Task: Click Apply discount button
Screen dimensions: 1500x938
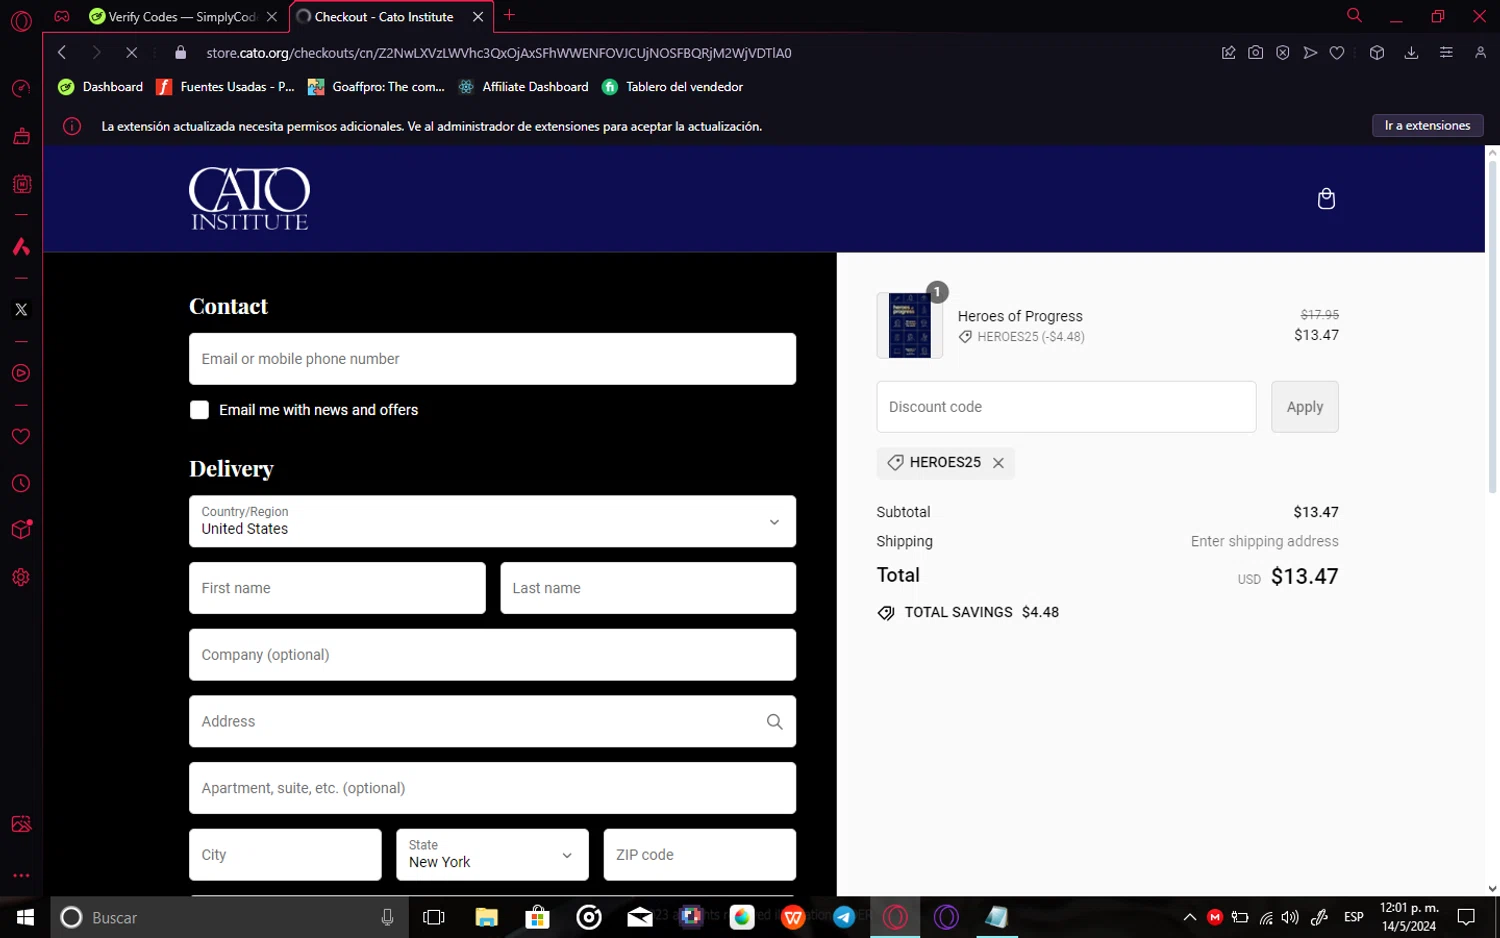Action: tap(1304, 407)
